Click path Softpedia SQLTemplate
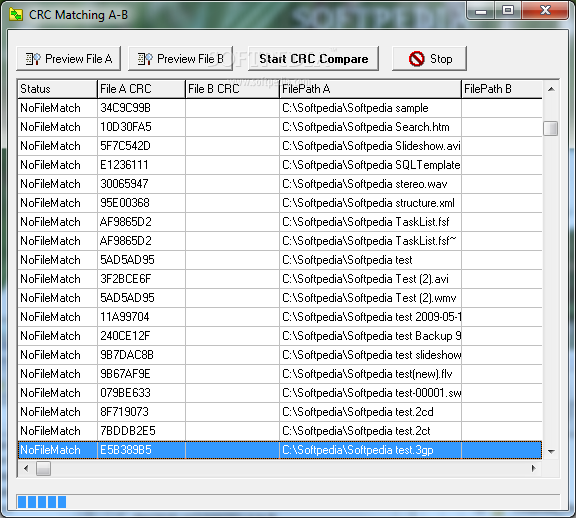Image resolution: width=576 pixels, height=518 pixels. [x=371, y=165]
